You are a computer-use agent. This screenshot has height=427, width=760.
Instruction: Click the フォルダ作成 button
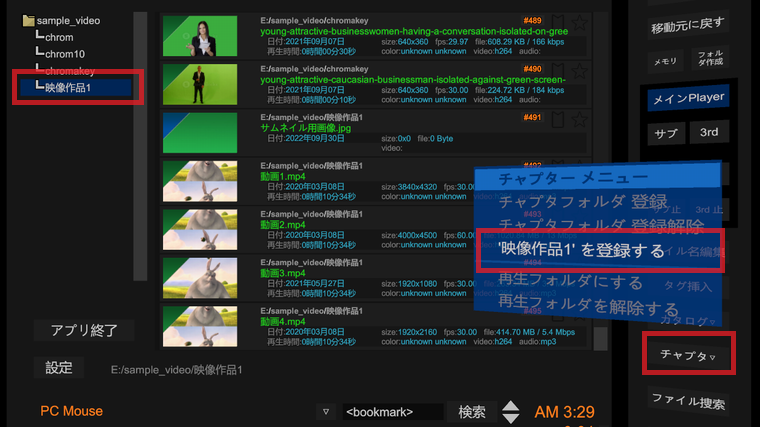[x=710, y=58]
